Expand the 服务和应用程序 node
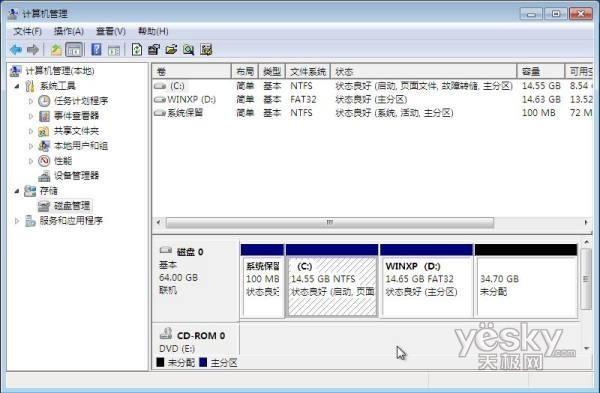Image resolution: width=600 pixels, height=393 pixels. pos(16,221)
